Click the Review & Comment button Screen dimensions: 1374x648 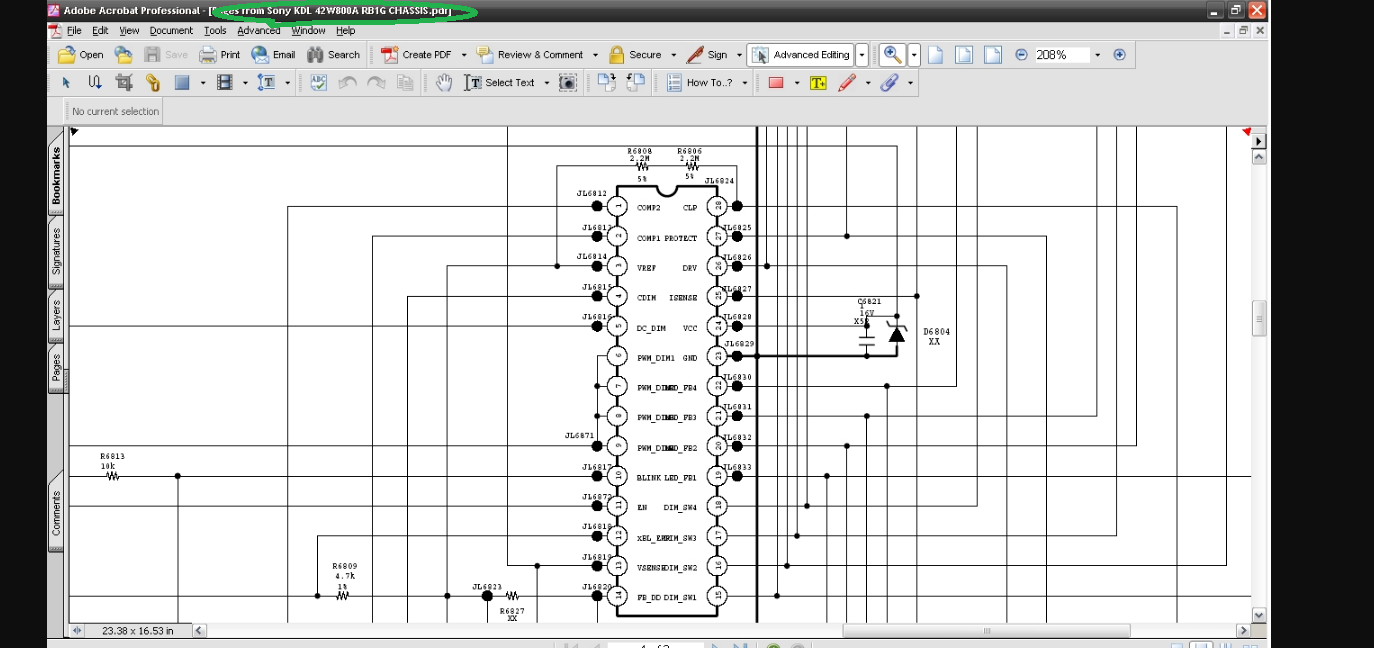(530, 55)
